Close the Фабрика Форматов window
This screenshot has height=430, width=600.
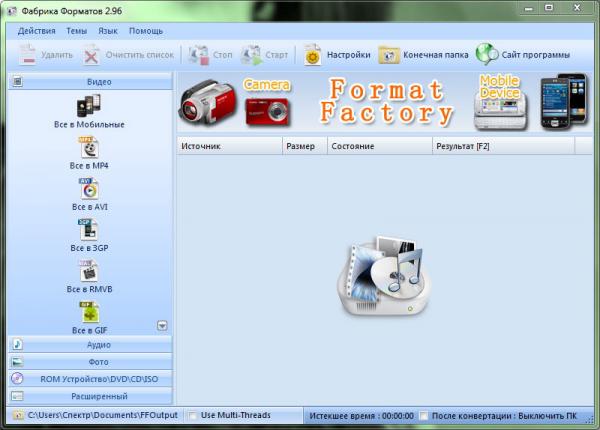(577, 8)
